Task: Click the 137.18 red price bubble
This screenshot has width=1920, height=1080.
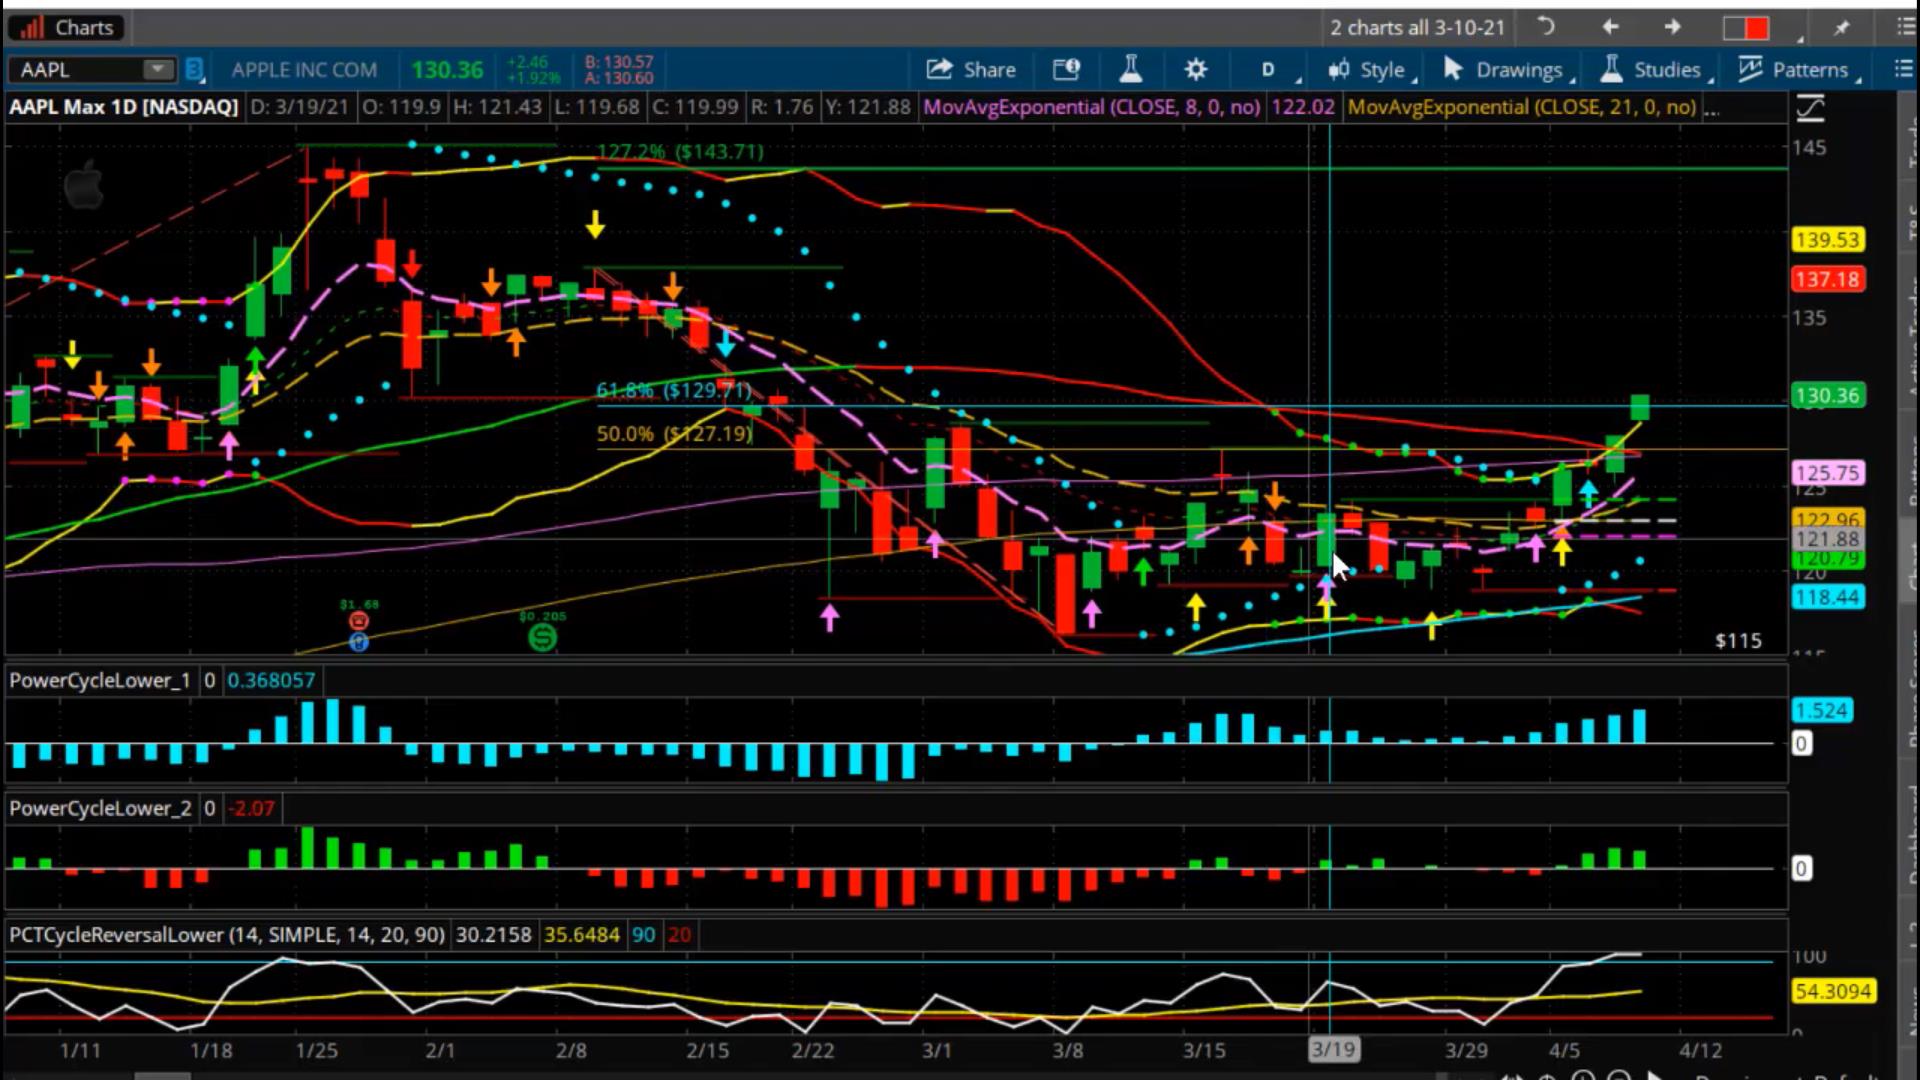Action: coord(1828,279)
